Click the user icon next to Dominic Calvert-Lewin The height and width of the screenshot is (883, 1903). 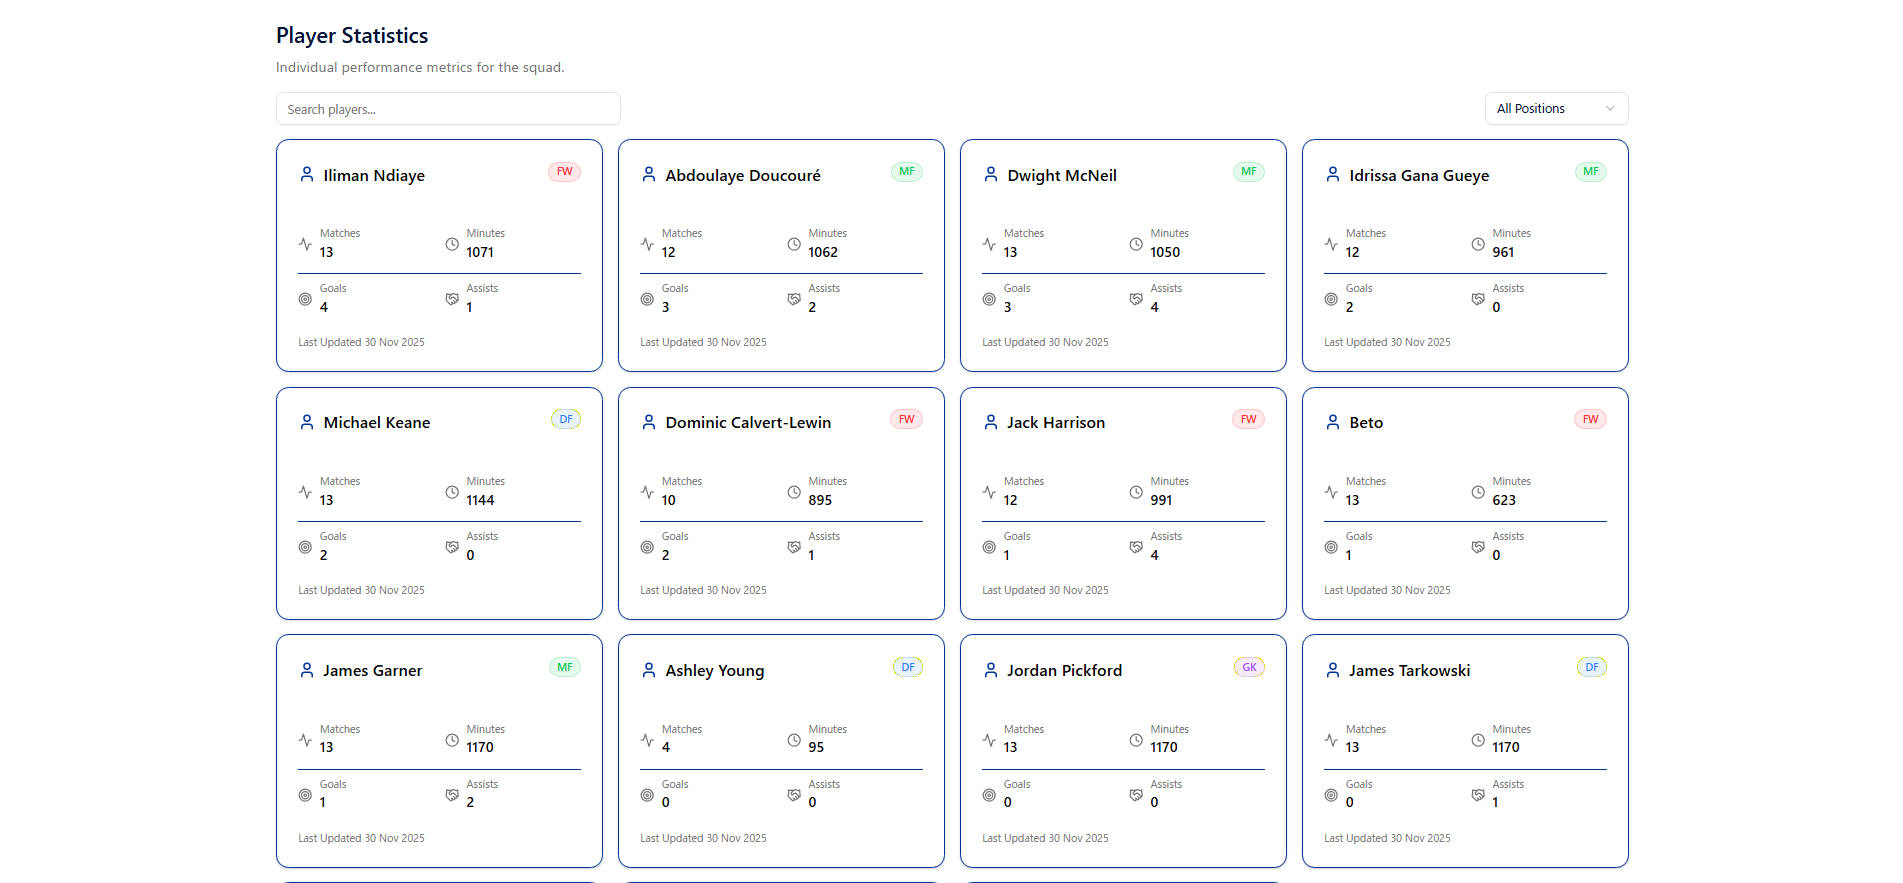649,422
